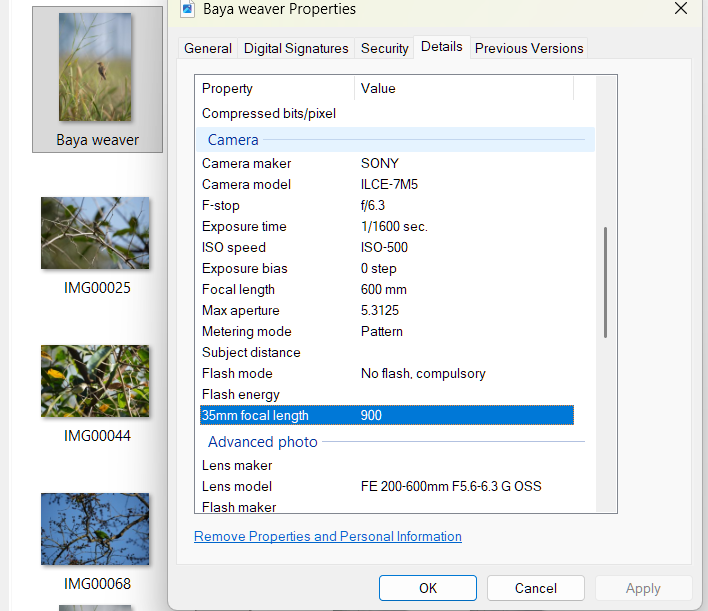Select the Camera model row
The image size is (708, 611).
tap(246, 184)
